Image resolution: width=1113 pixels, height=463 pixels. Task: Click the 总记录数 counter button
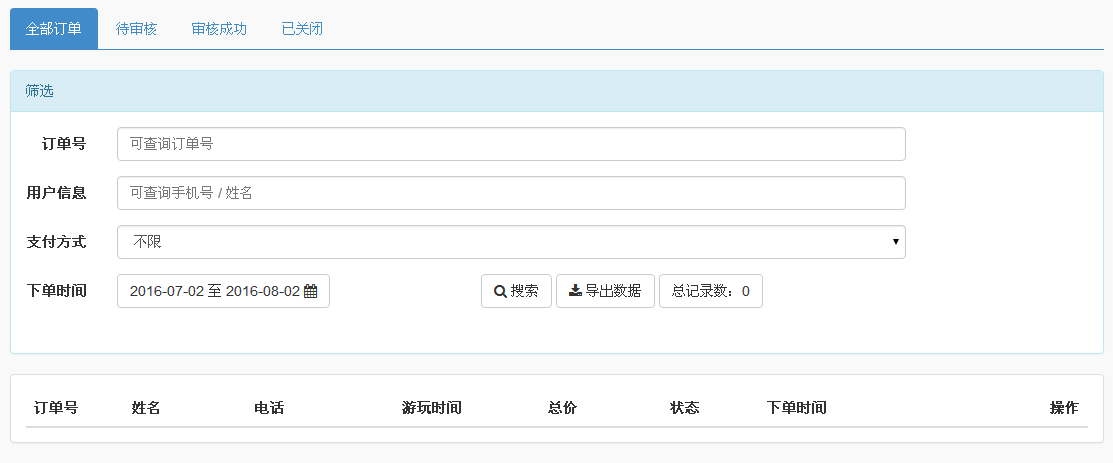711,291
